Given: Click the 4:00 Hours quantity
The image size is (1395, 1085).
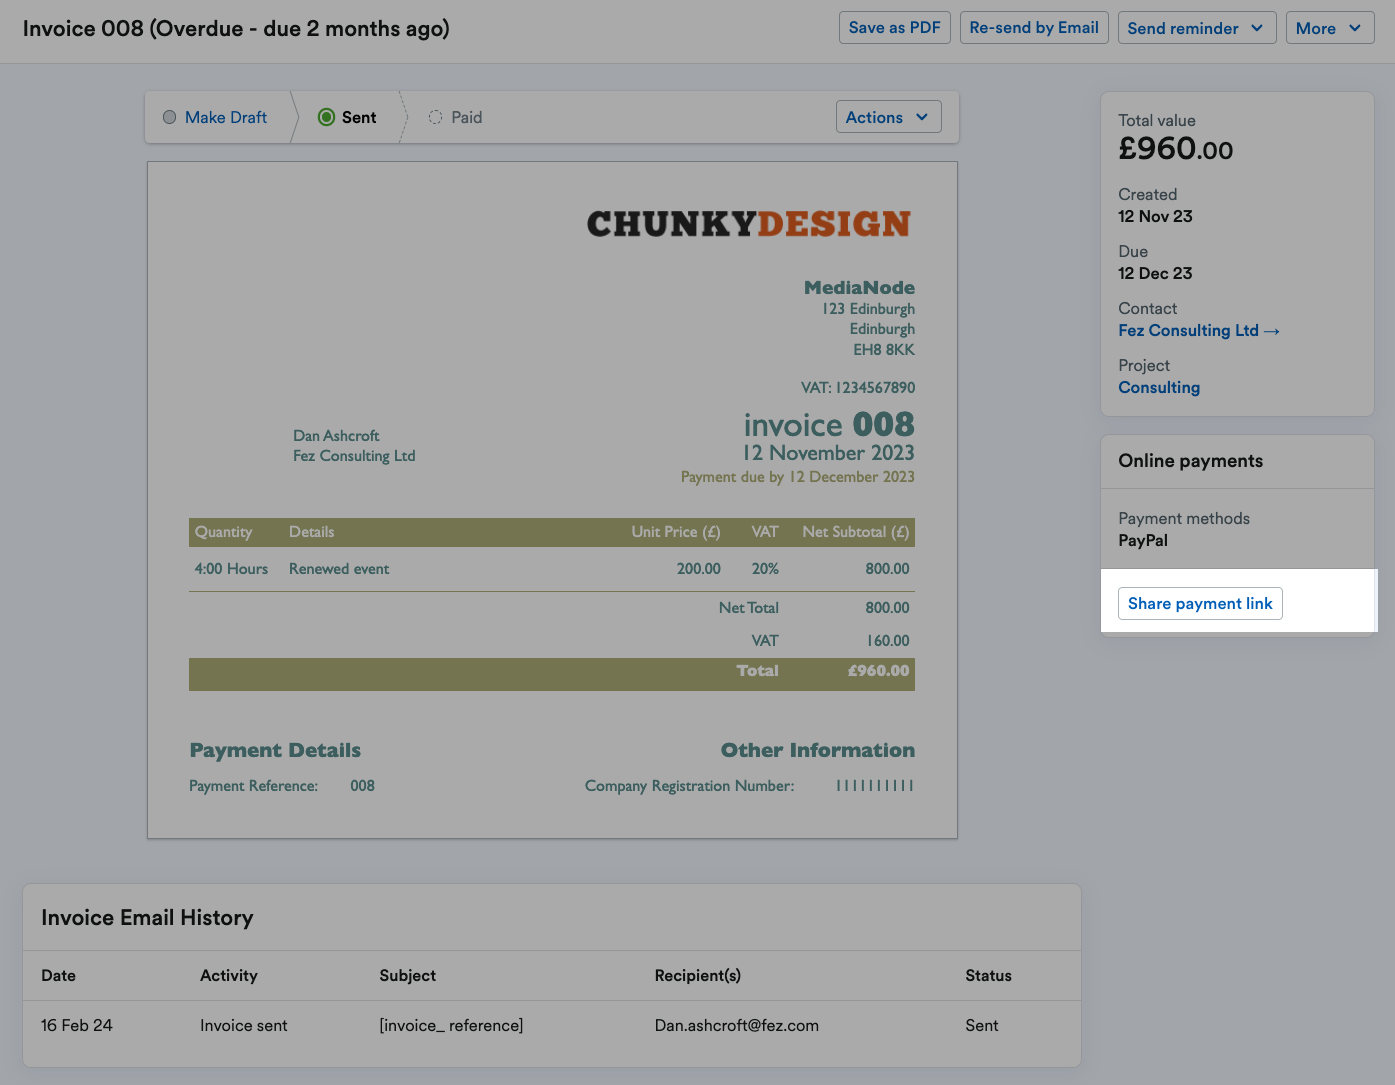Looking at the screenshot, I should (231, 569).
